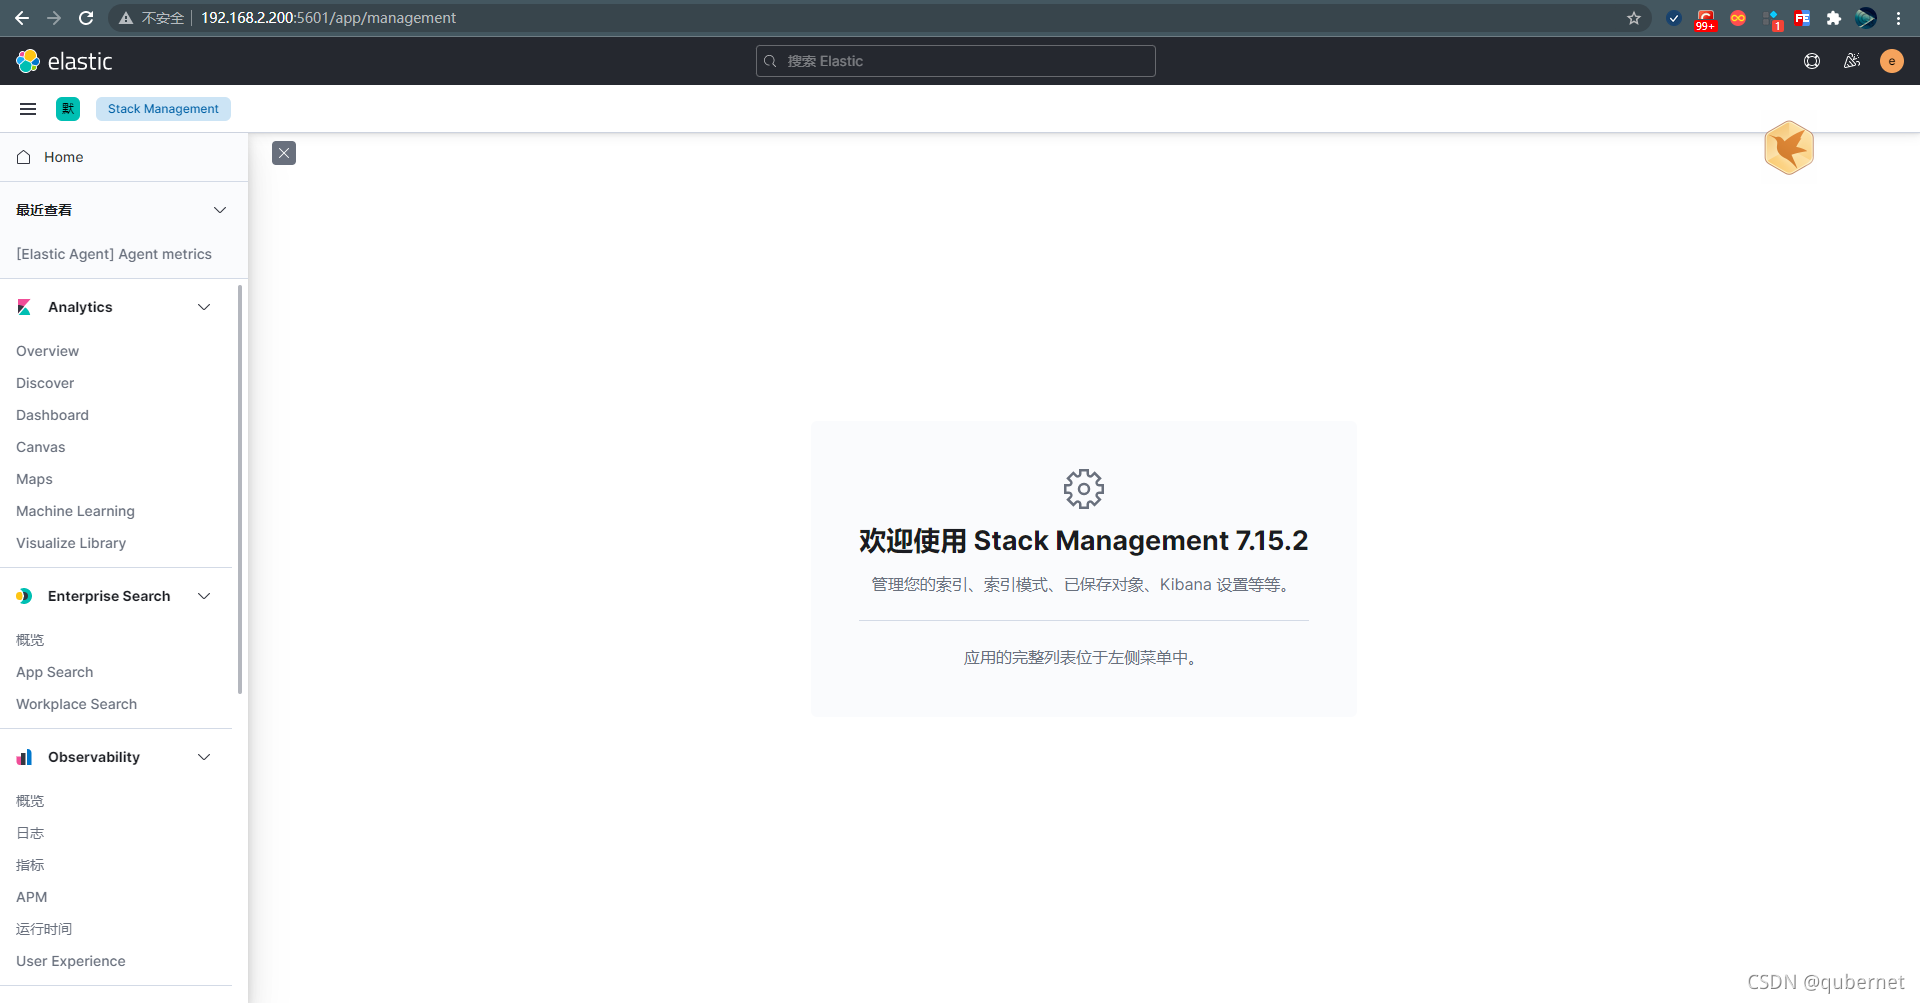Close the panel with X button
The height and width of the screenshot is (1003, 1920).
(284, 153)
